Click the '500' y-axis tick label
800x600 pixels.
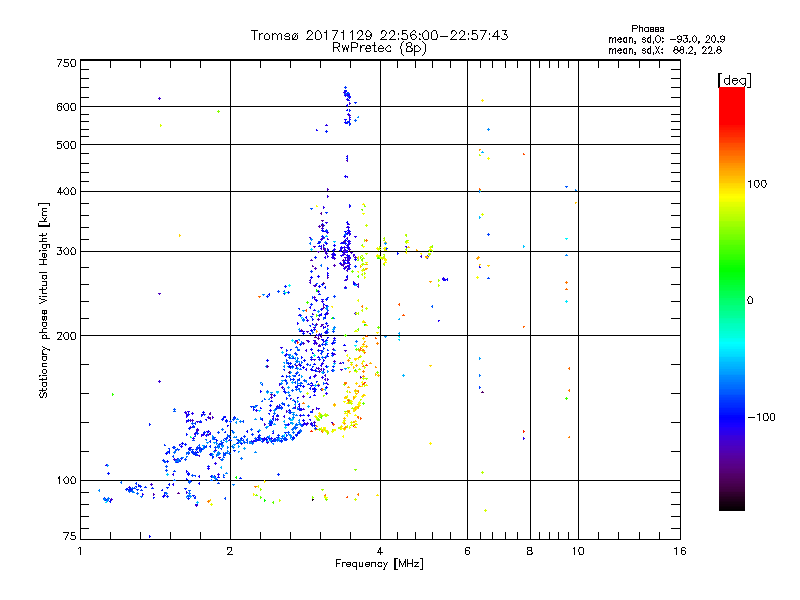[66, 145]
